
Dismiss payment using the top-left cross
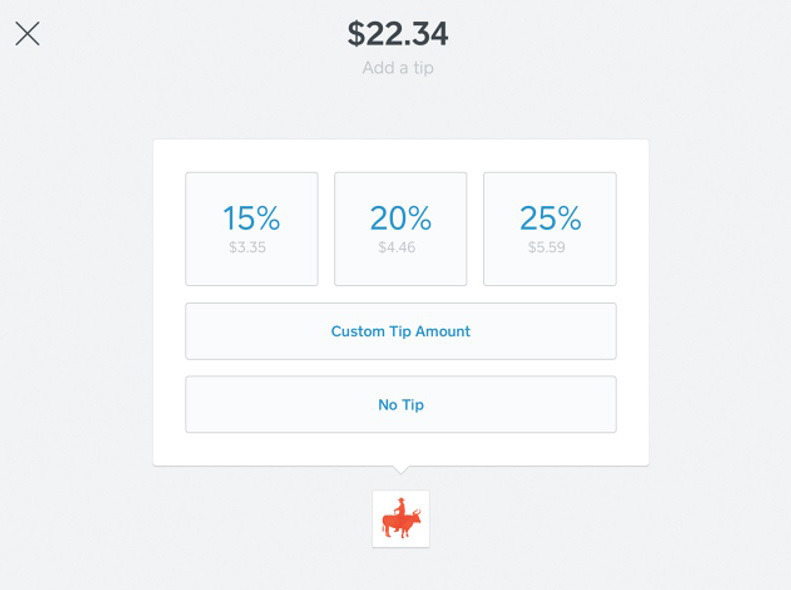pyautogui.click(x=27, y=34)
